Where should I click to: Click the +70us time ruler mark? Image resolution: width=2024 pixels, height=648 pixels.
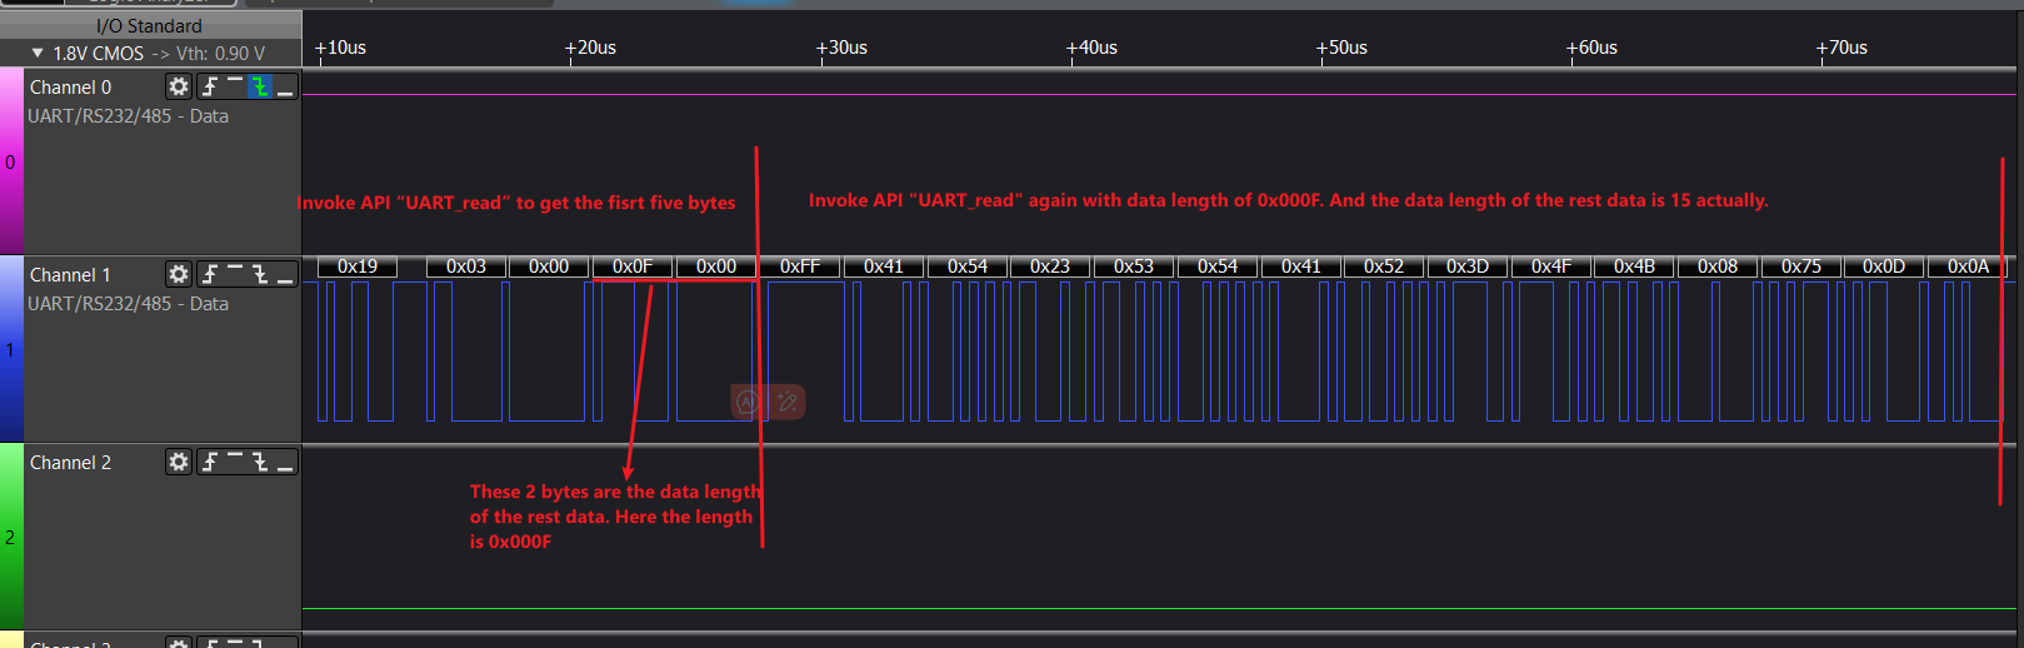1841,47
